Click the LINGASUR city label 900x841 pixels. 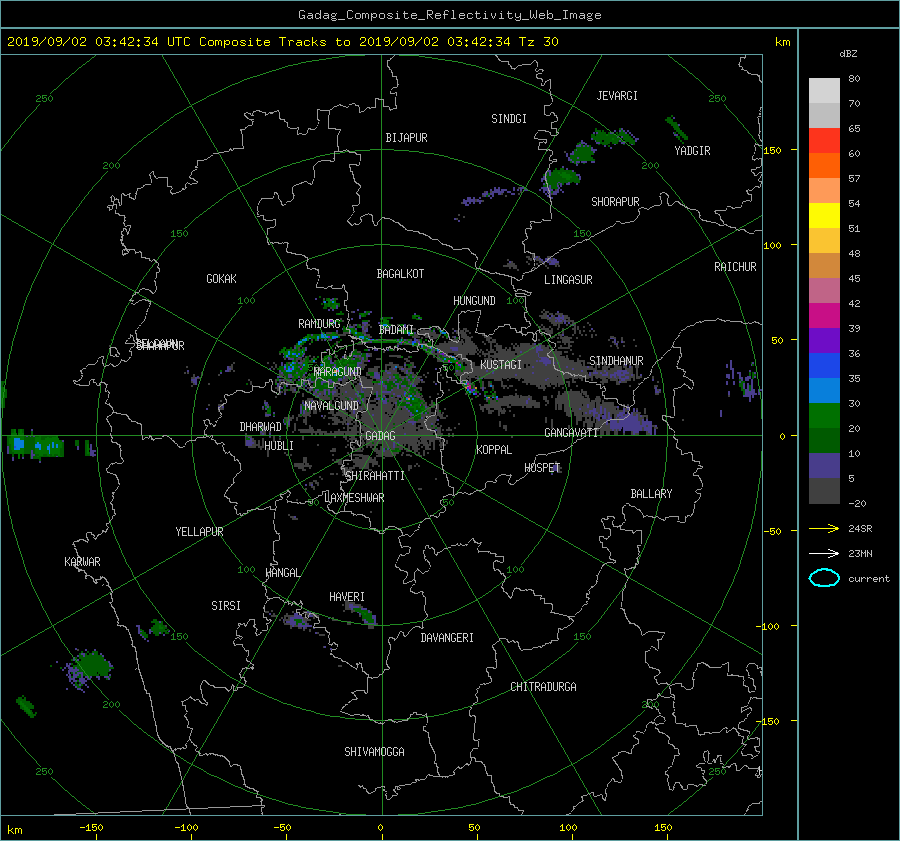point(568,280)
